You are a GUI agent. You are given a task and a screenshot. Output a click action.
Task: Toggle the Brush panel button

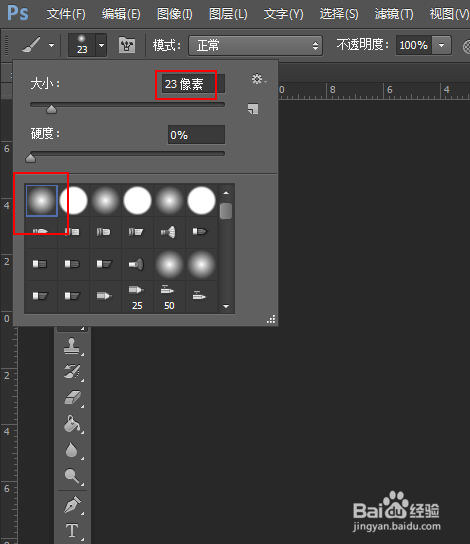pos(127,45)
